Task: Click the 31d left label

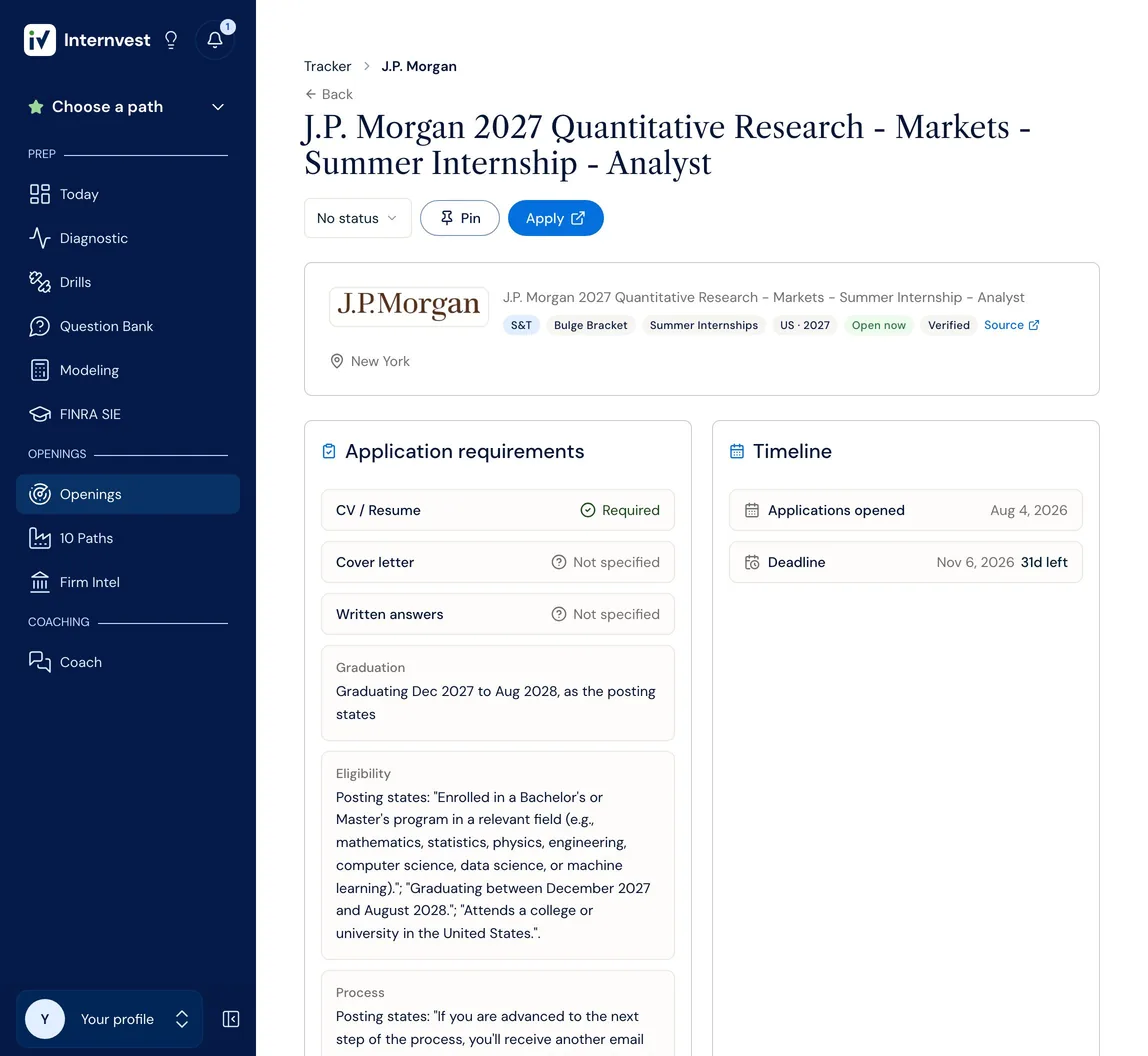Action: tap(1044, 562)
